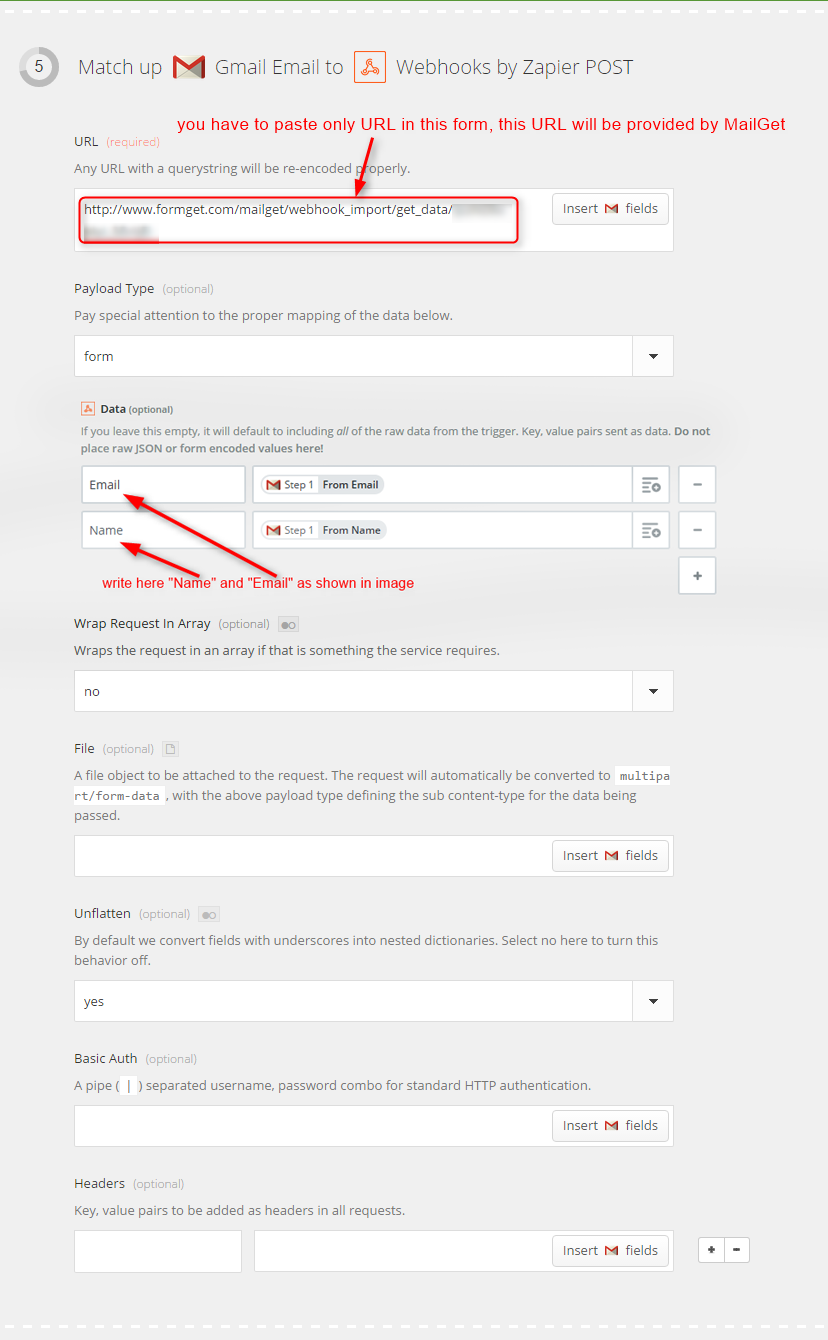828x1340 pixels.
Task: Click the Gmail icon in the From Name pill
Action: (273, 530)
